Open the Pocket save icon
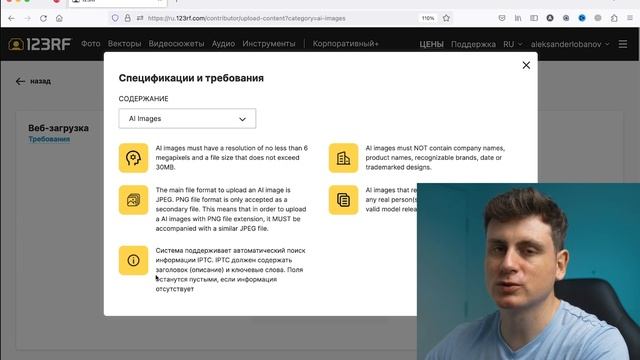This screenshot has height=360, width=640. (502, 18)
